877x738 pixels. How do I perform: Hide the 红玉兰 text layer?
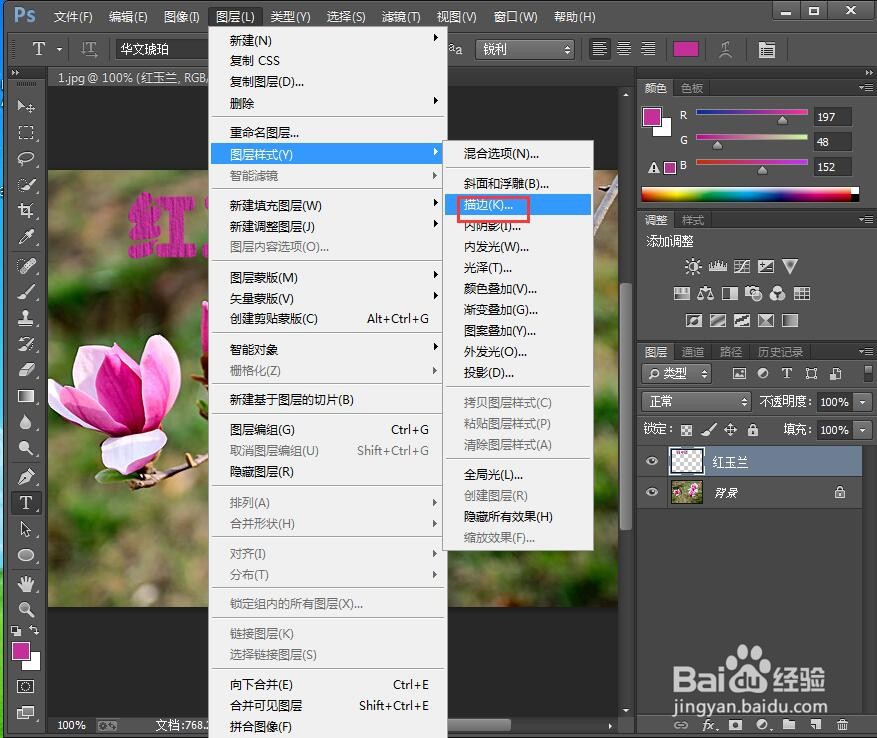[652, 462]
